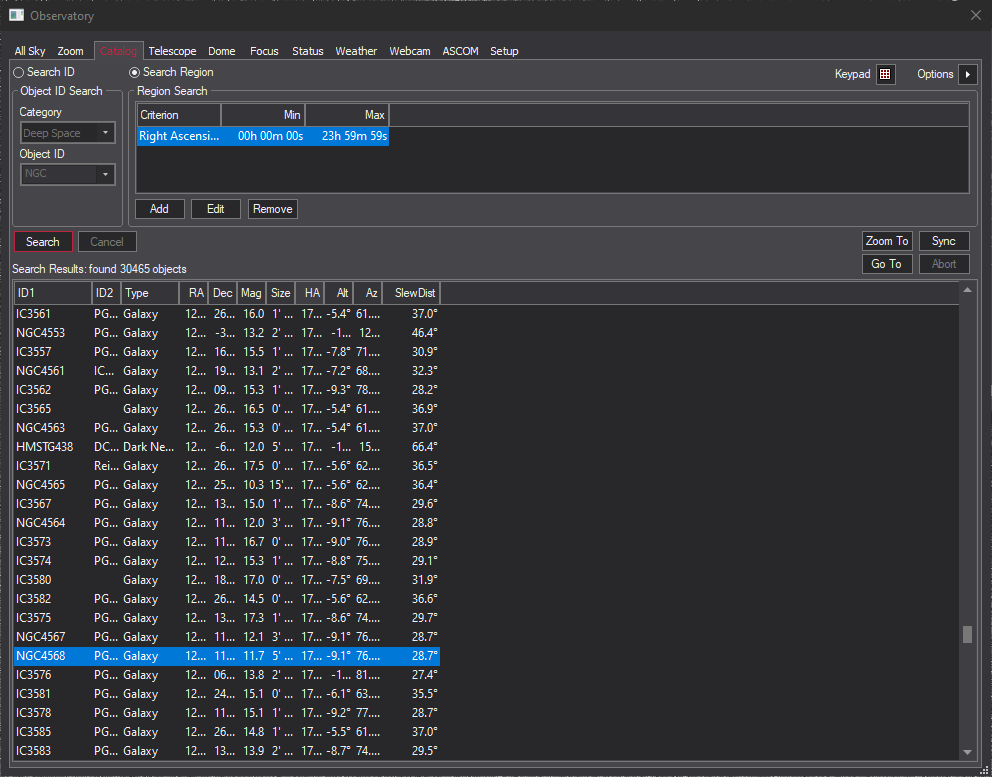This screenshot has height=777, width=992.
Task: Close the Observatory window
Action: pyautogui.click(x=976, y=15)
